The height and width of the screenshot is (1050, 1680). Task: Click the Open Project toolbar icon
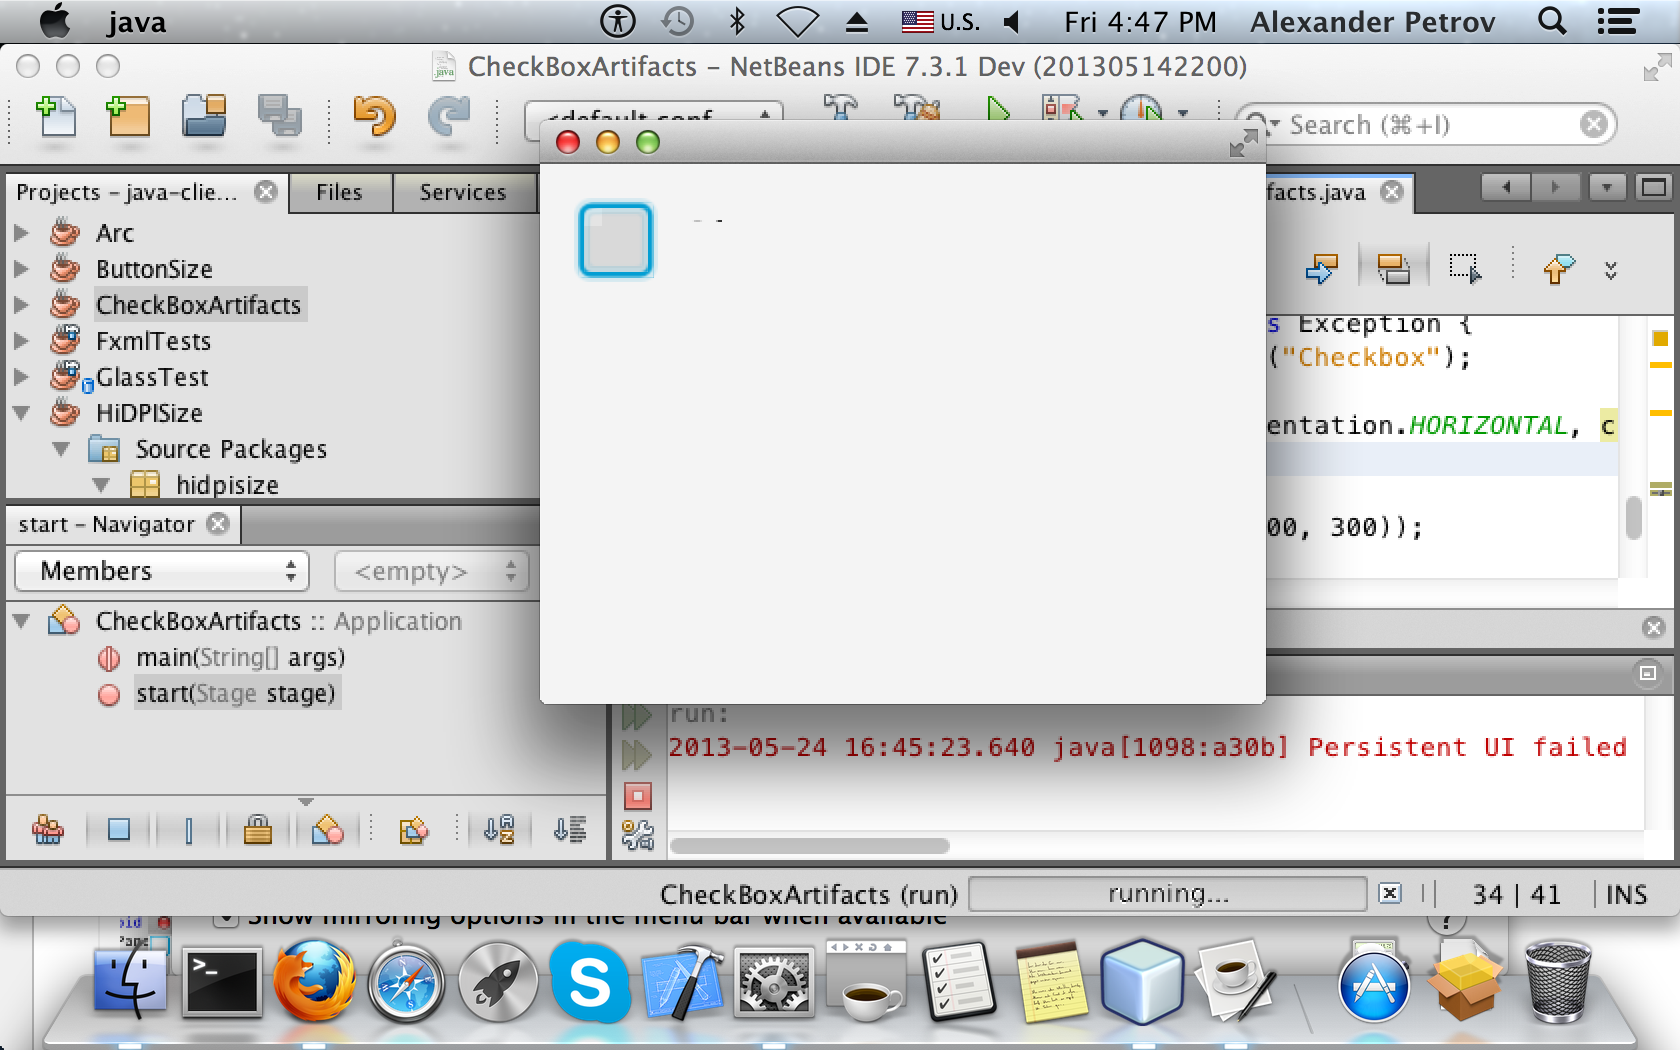204,117
